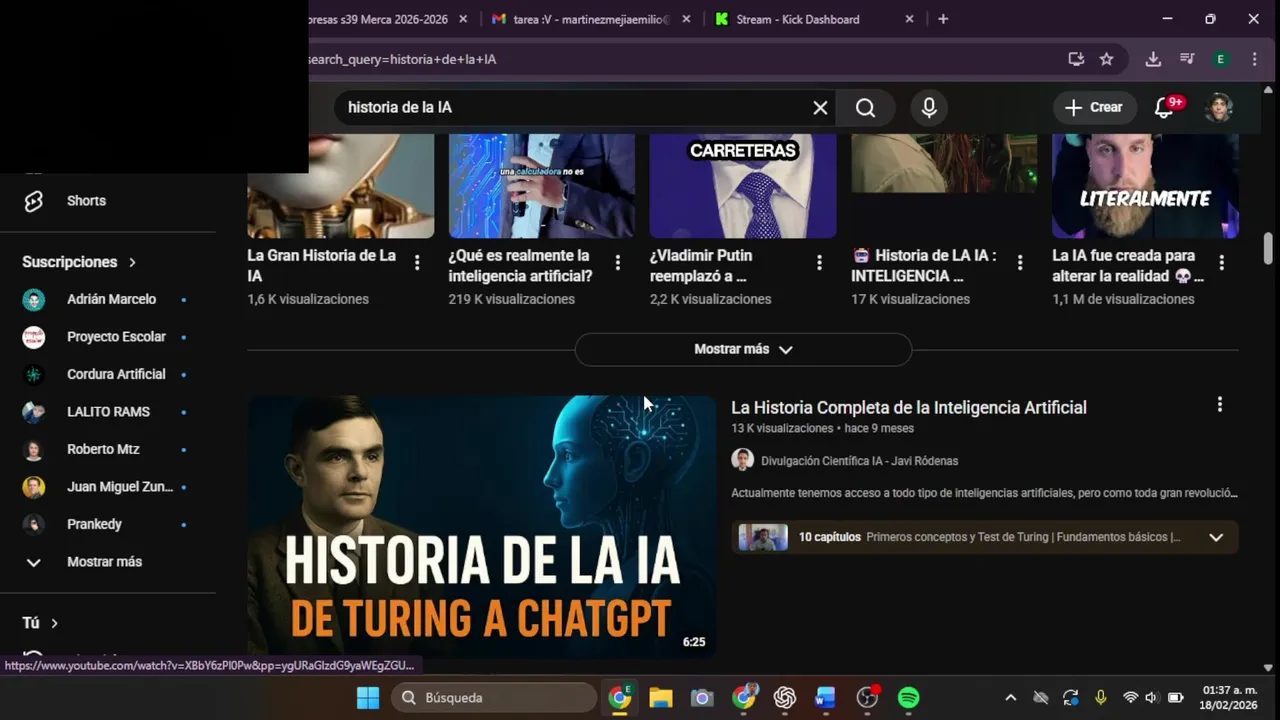The width and height of the screenshot is (1280, 720).
Task: Open ChatGPT app from the taskbar
Action: click(x=785, y=698)
